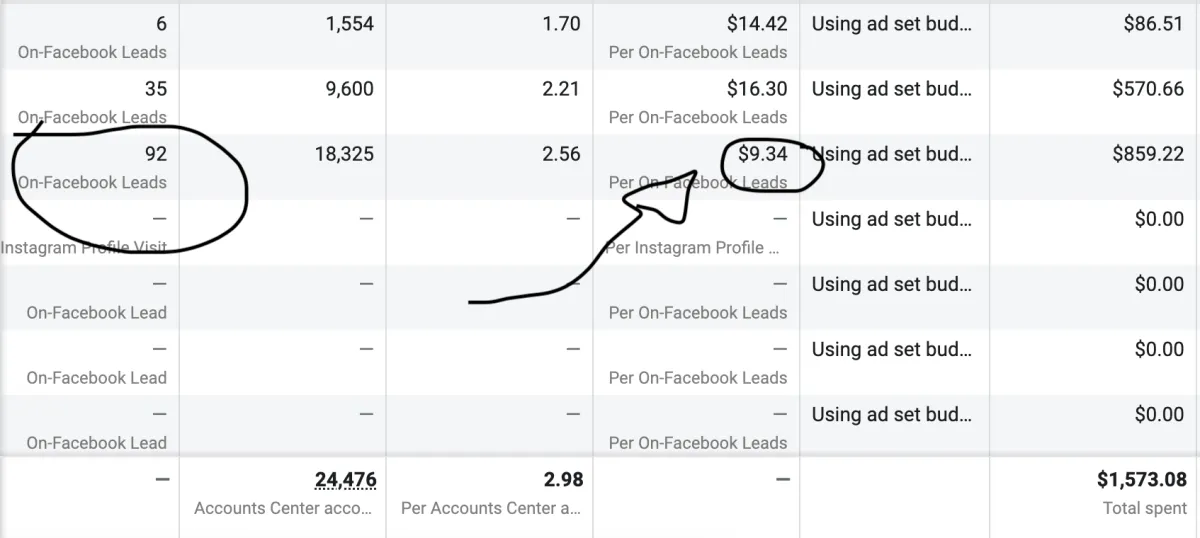Click the 2.98 total frequency value
Screen dimensions: 1200x538
click(x=563, y=480)
